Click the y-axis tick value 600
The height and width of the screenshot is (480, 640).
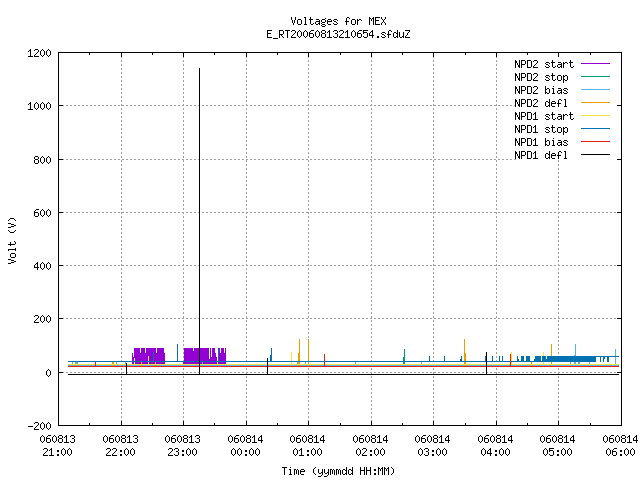42,213
